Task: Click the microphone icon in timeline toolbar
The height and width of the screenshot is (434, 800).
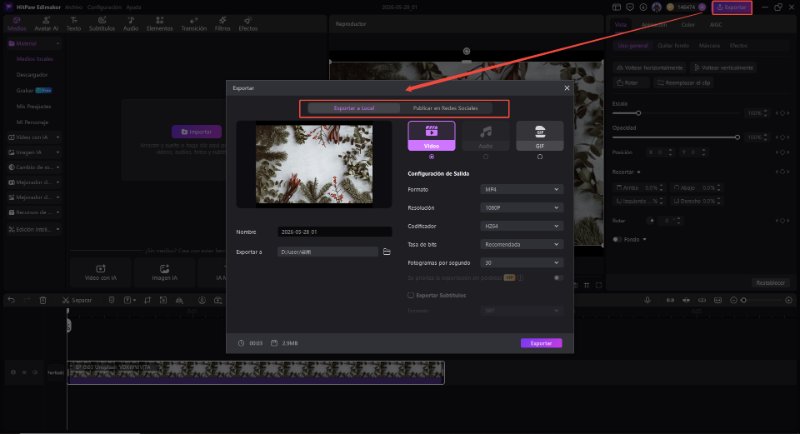Action: point(647,300)
